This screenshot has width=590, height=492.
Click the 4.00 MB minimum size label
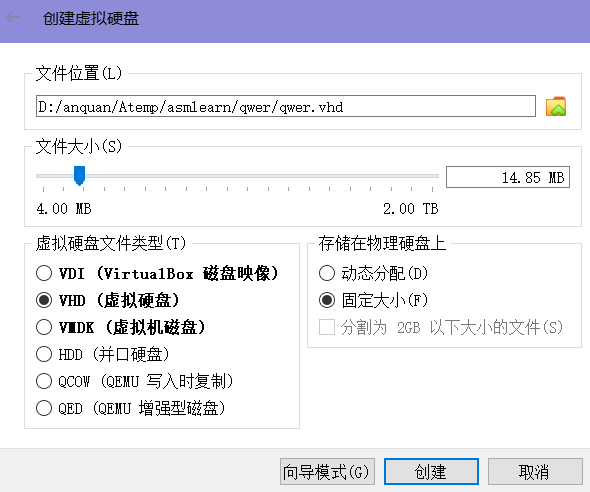coord(64,208)
